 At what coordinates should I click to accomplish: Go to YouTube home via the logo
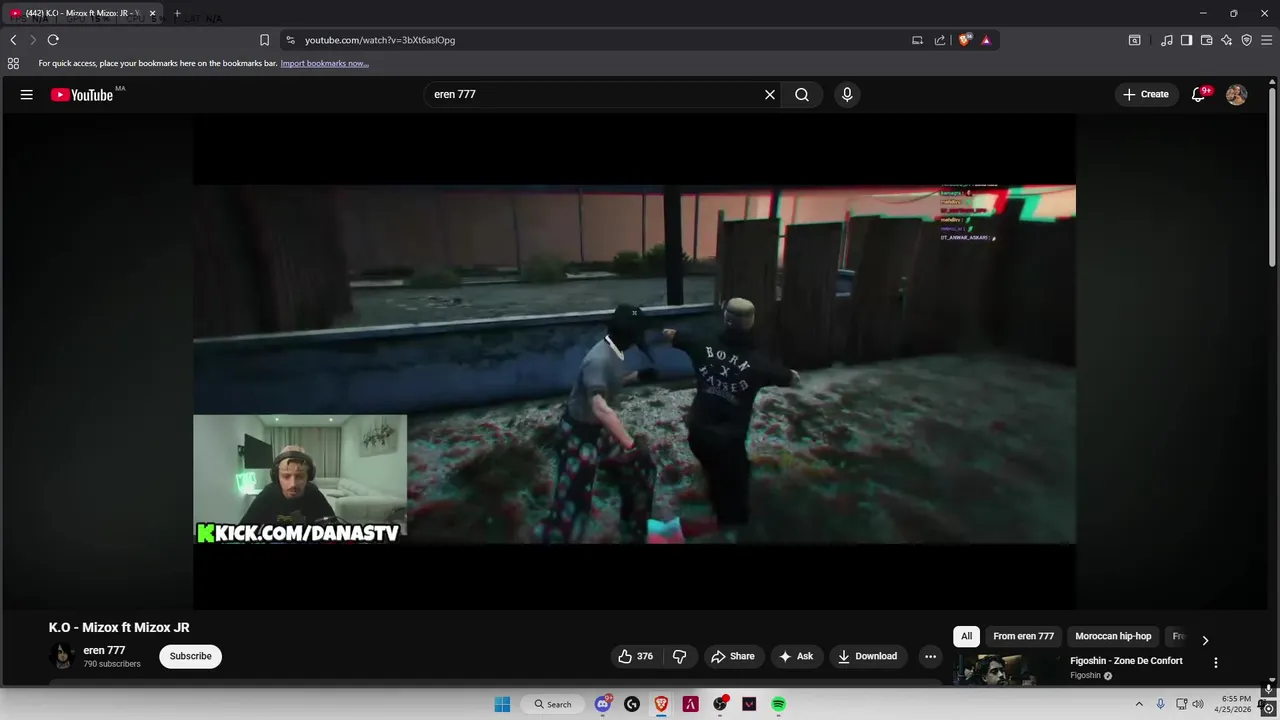[x=82, y=95]
